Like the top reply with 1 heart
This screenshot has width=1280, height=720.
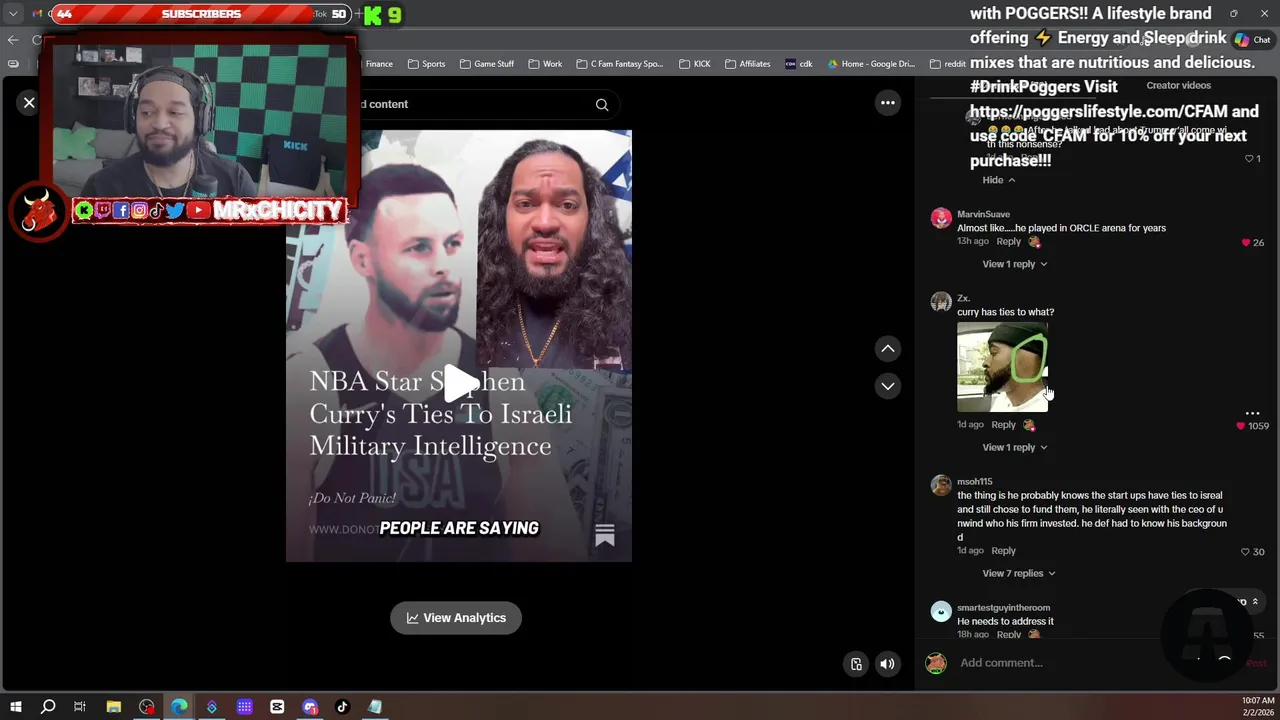coord(1249,159)
